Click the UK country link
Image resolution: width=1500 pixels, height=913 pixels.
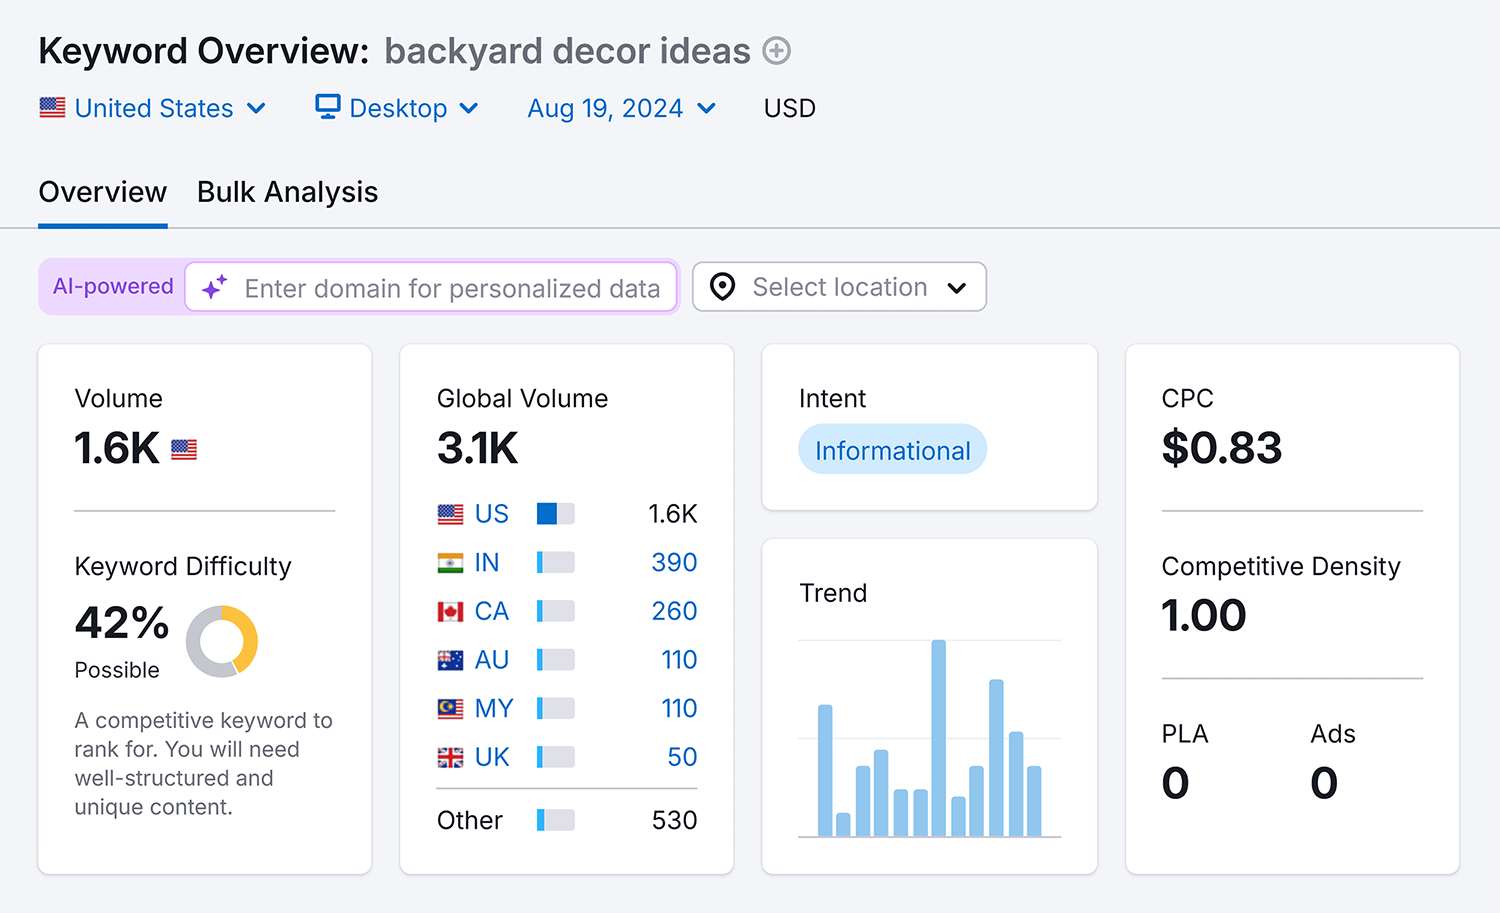[x=492, y=757]
